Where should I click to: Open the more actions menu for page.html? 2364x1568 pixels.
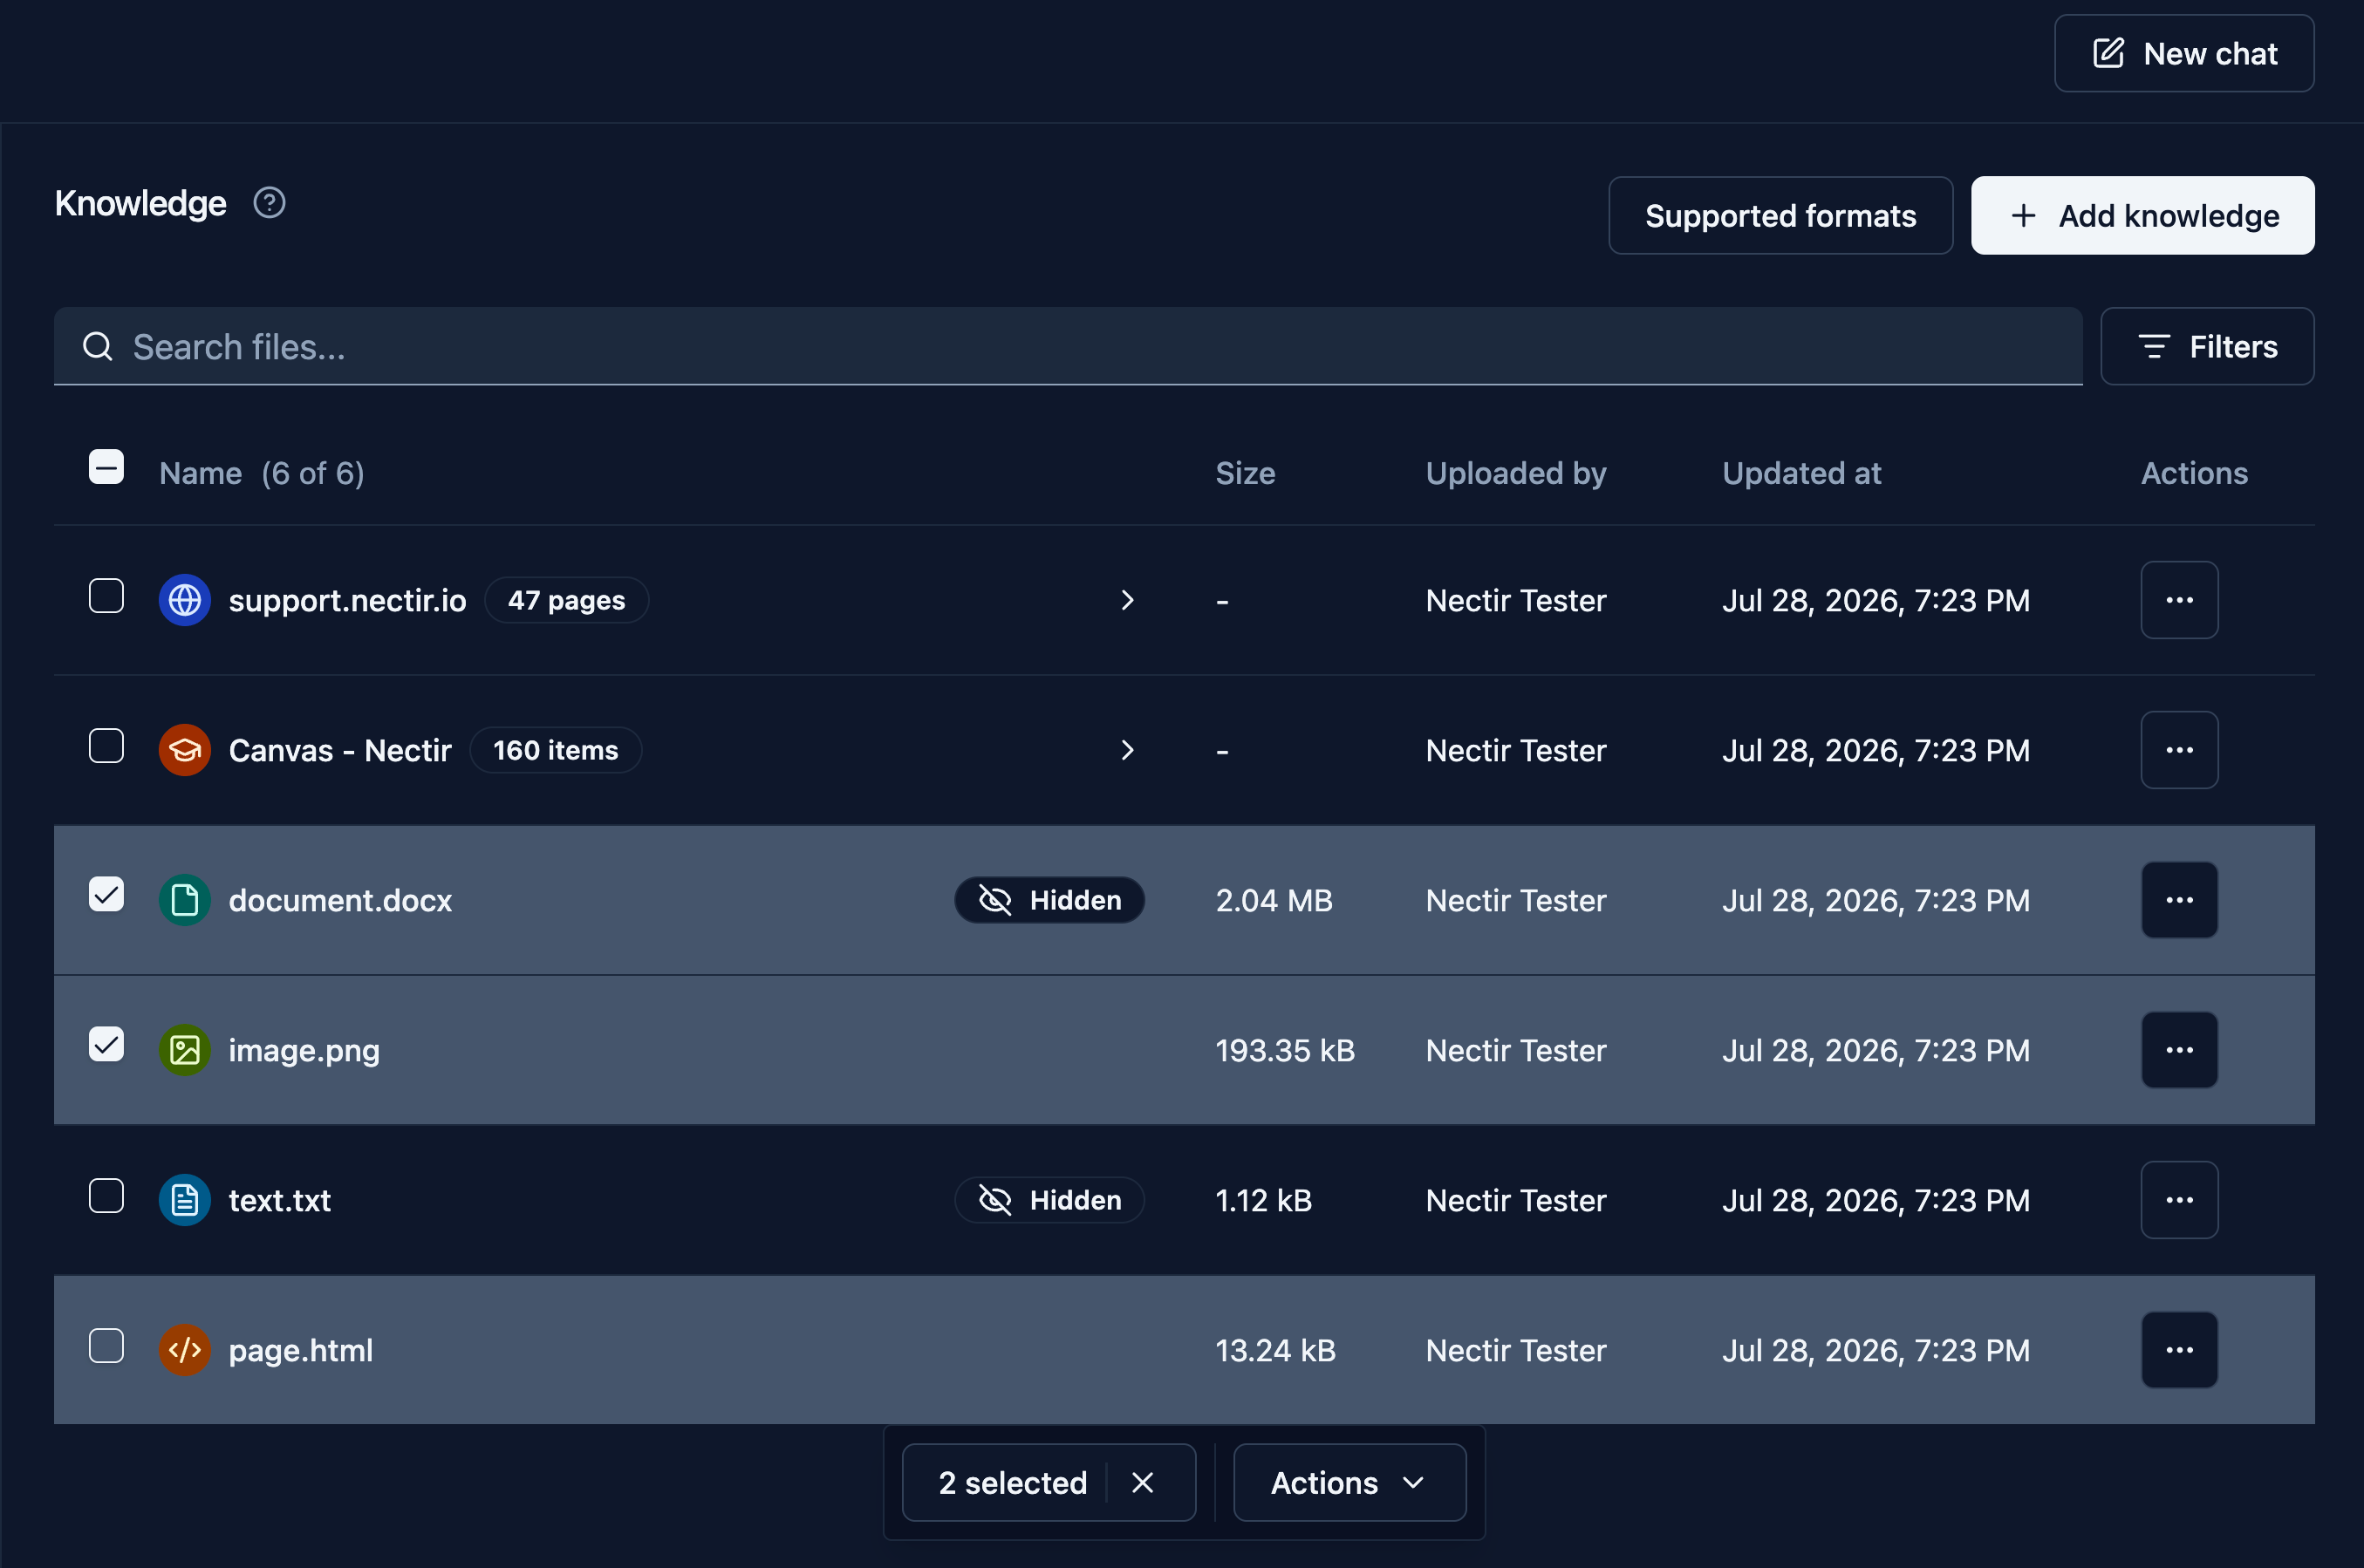pos(2179,1350)
